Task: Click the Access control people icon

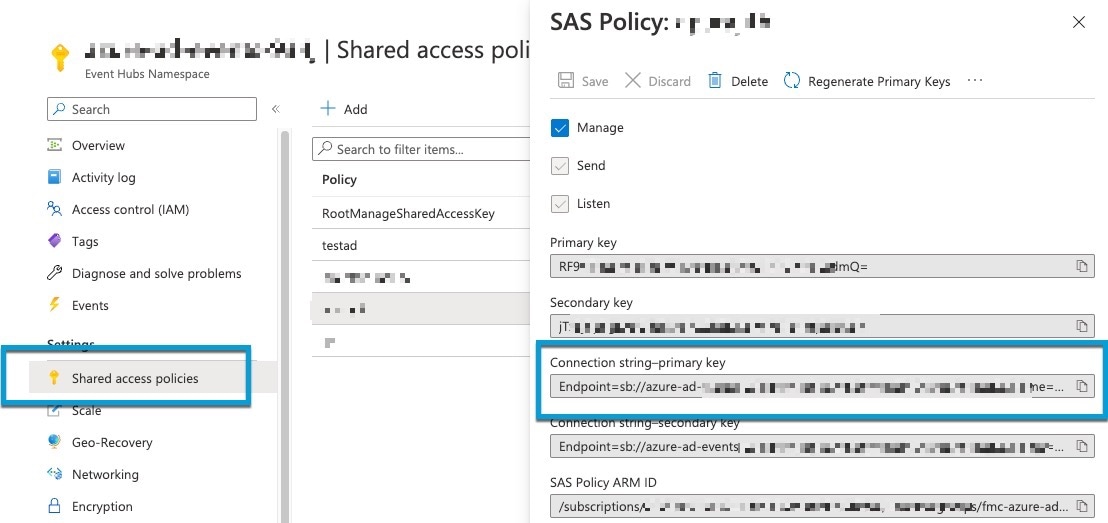Action: (x=54, y=208)
